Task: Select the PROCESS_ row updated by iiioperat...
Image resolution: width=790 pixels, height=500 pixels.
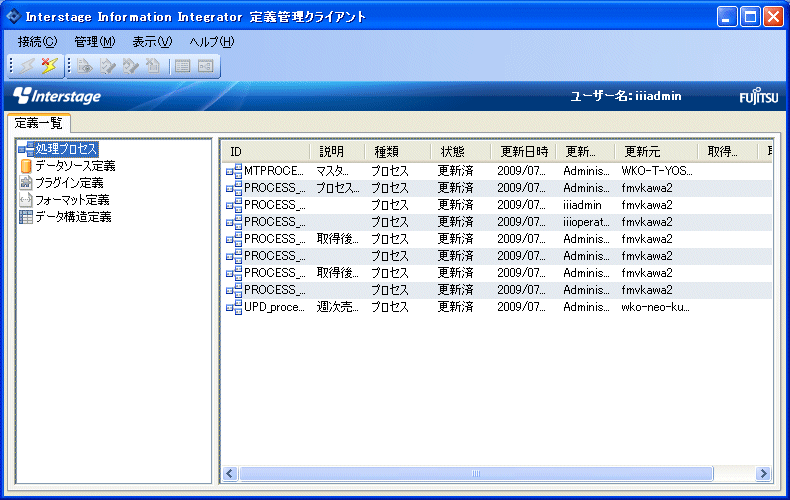Action: point(497,222)
